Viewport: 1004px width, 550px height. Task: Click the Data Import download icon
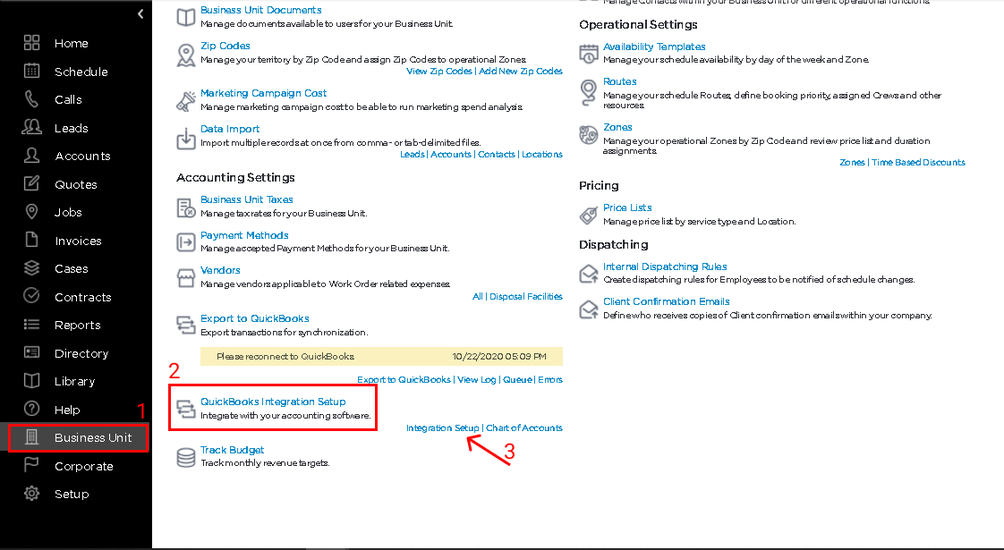(186, 139)
